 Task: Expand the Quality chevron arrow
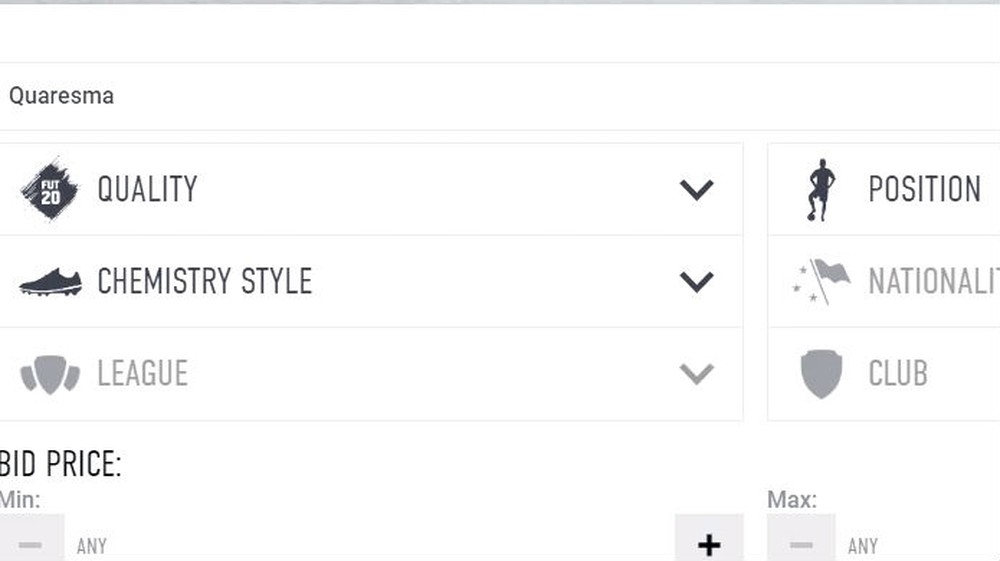[696, 189]
